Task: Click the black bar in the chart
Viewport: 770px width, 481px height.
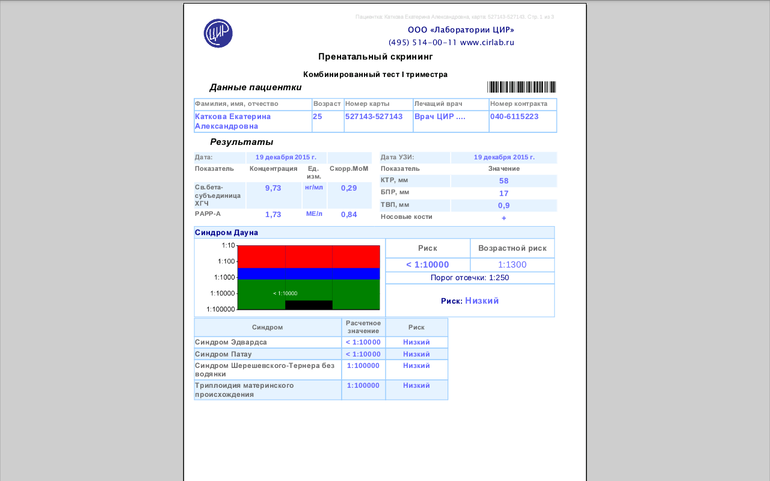Action: pyautogui.click(x=308, y=305)
